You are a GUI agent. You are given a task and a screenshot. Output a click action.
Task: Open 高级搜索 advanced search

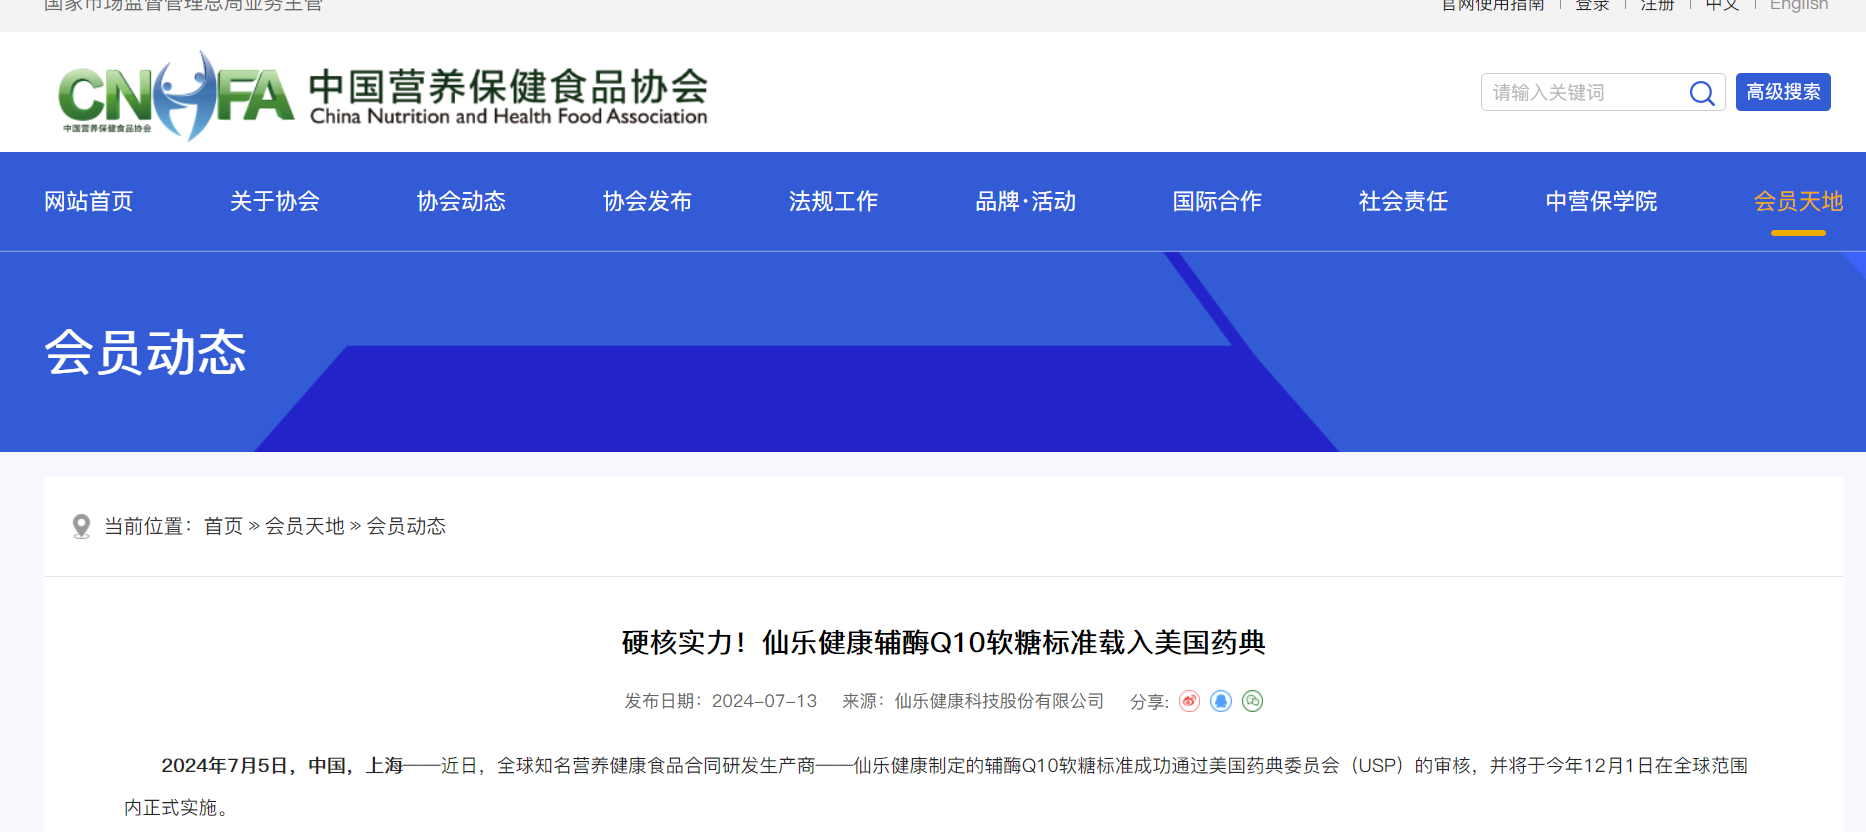tap(1783, 92)
